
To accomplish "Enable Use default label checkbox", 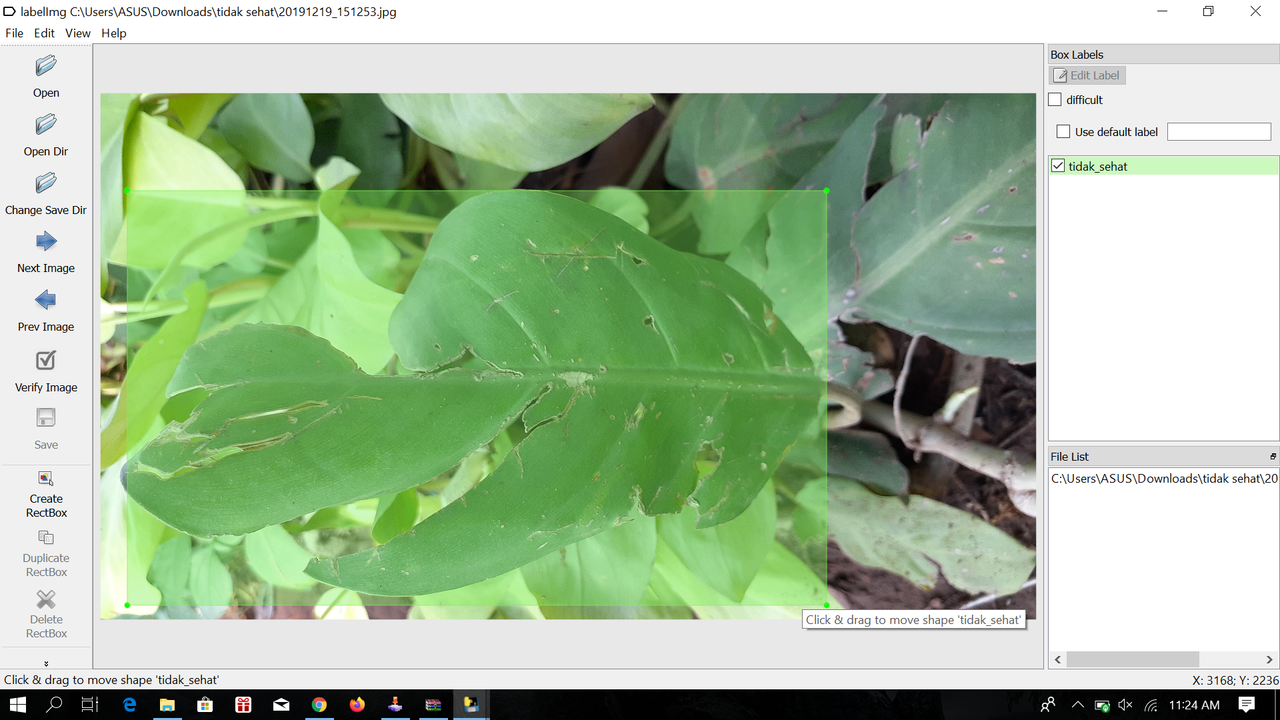I will [x=1063, y=132].
